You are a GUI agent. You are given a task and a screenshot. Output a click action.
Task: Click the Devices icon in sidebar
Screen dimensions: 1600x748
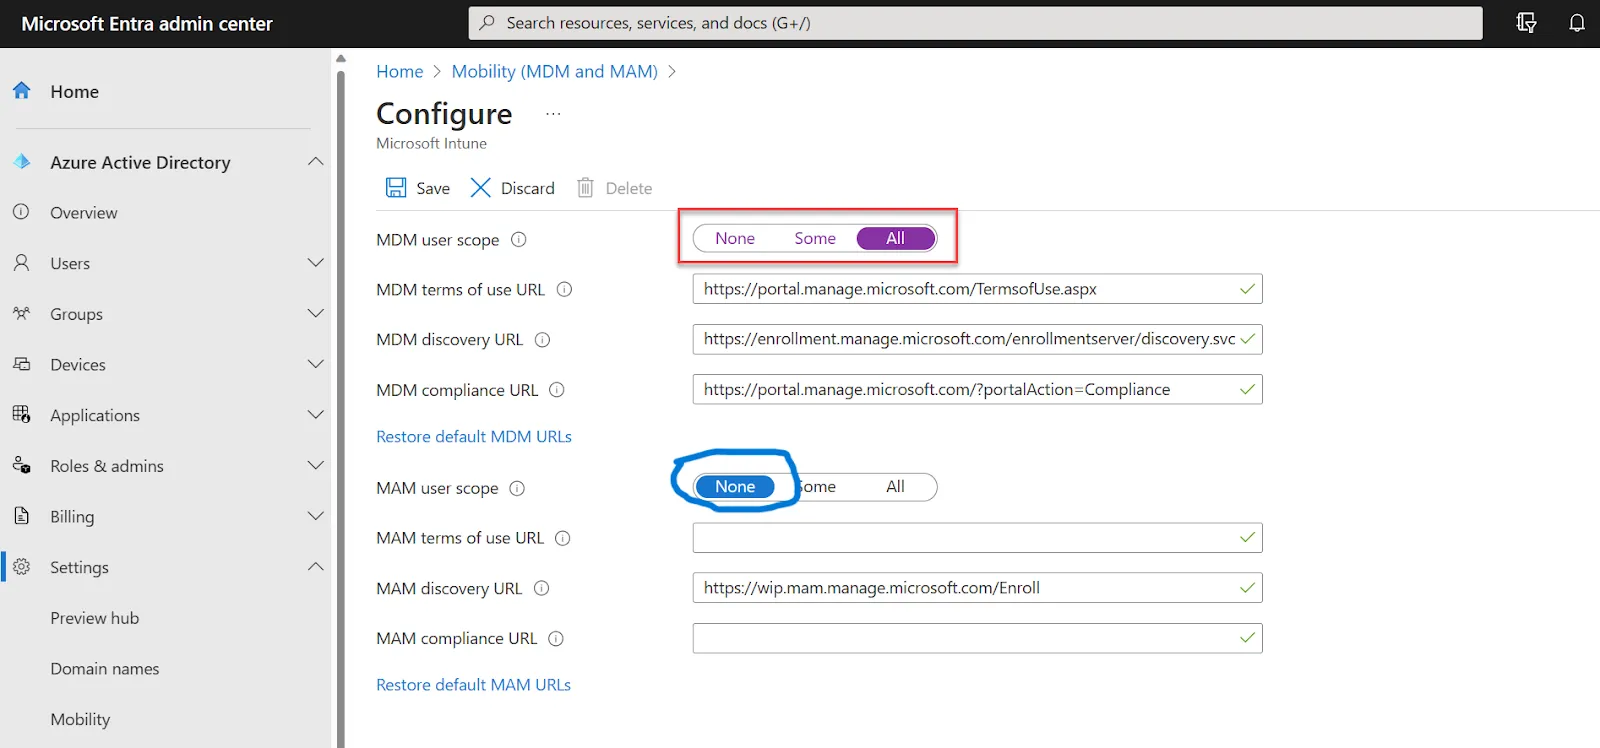(x=21, y=364)
